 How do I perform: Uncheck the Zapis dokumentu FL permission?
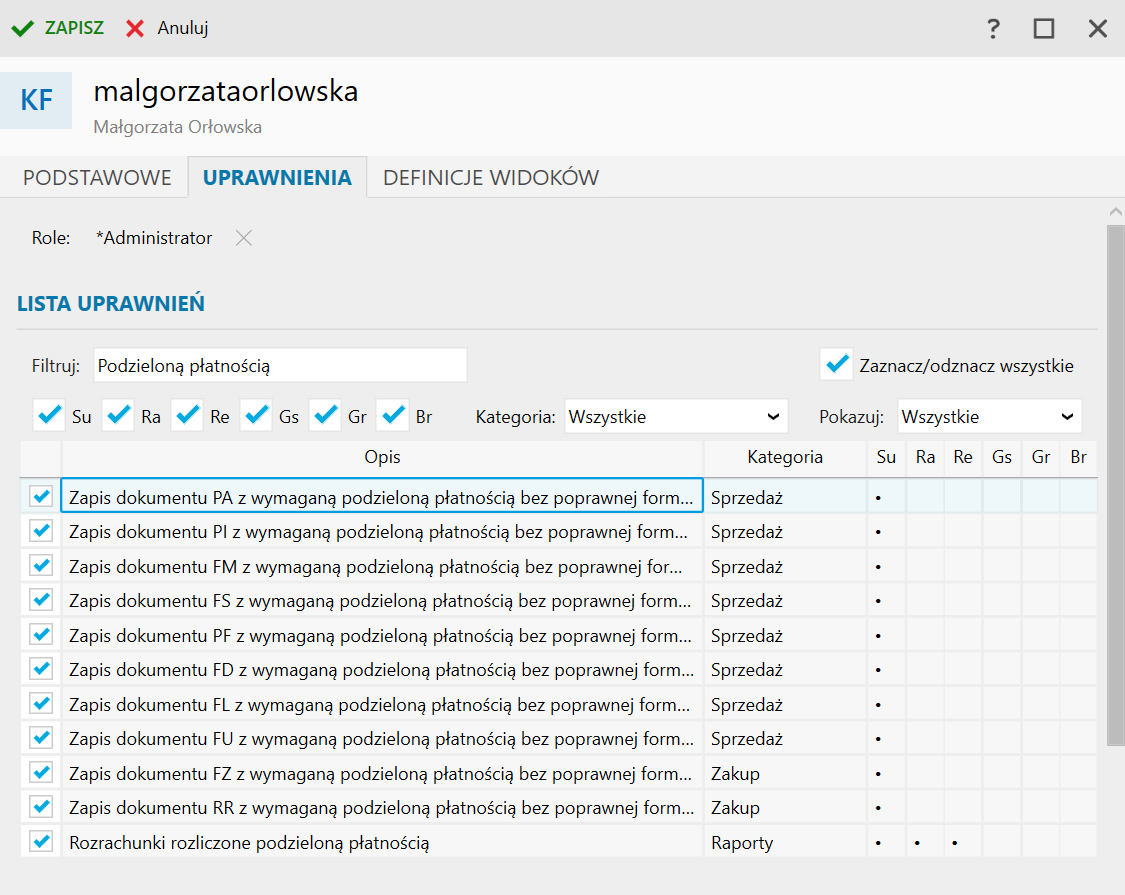click(42, 703)
